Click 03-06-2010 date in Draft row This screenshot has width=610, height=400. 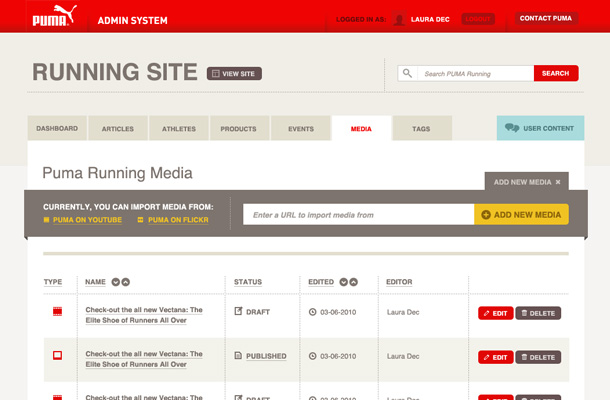(338, 312)
